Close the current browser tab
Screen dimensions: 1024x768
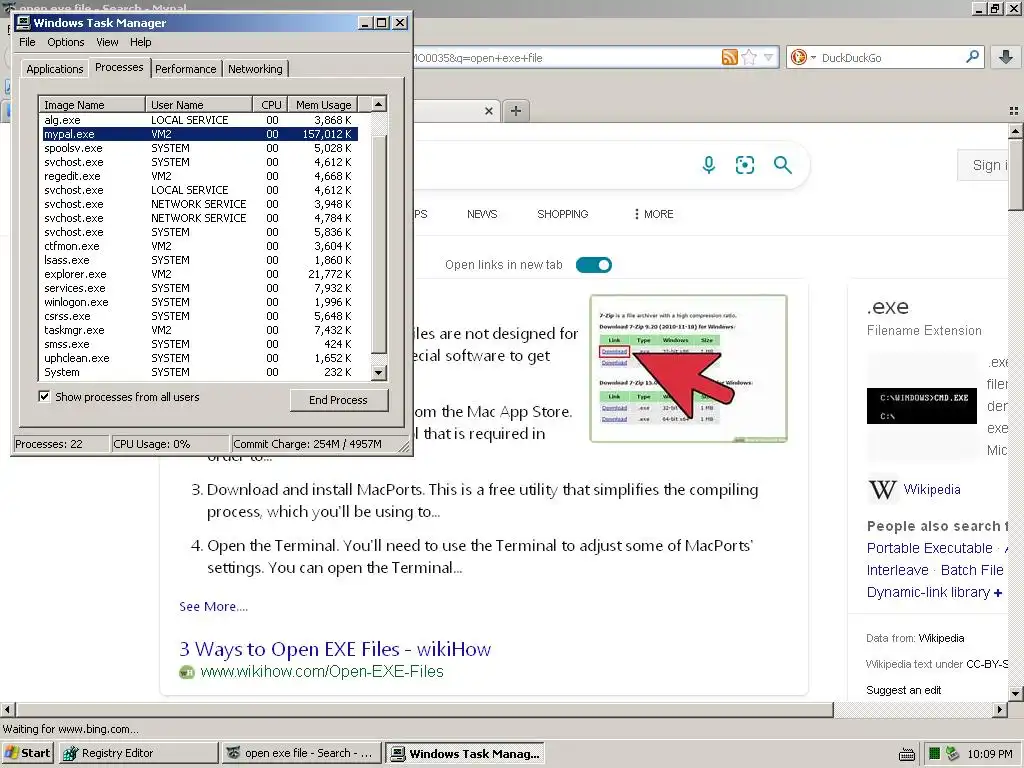point(488,111)
